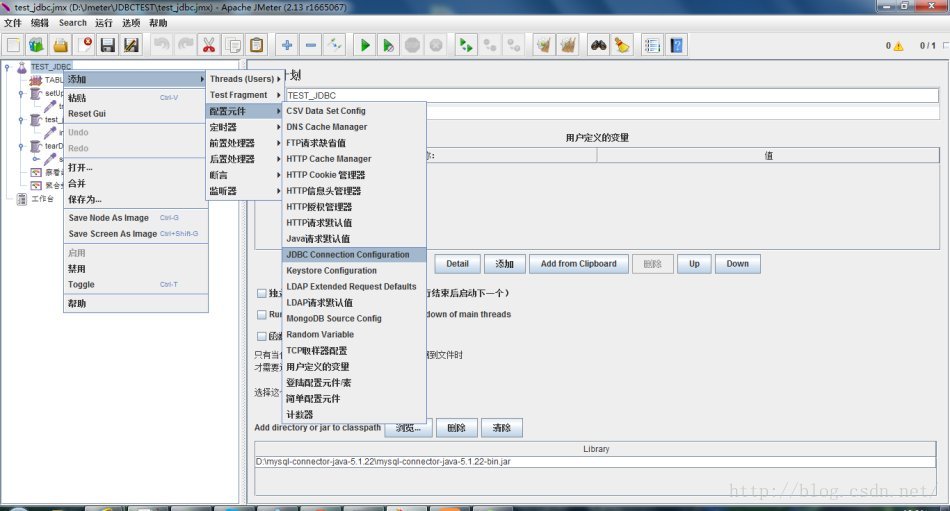
Task: Select 用户定义的变量 menu entry
Action: point(354,367)
